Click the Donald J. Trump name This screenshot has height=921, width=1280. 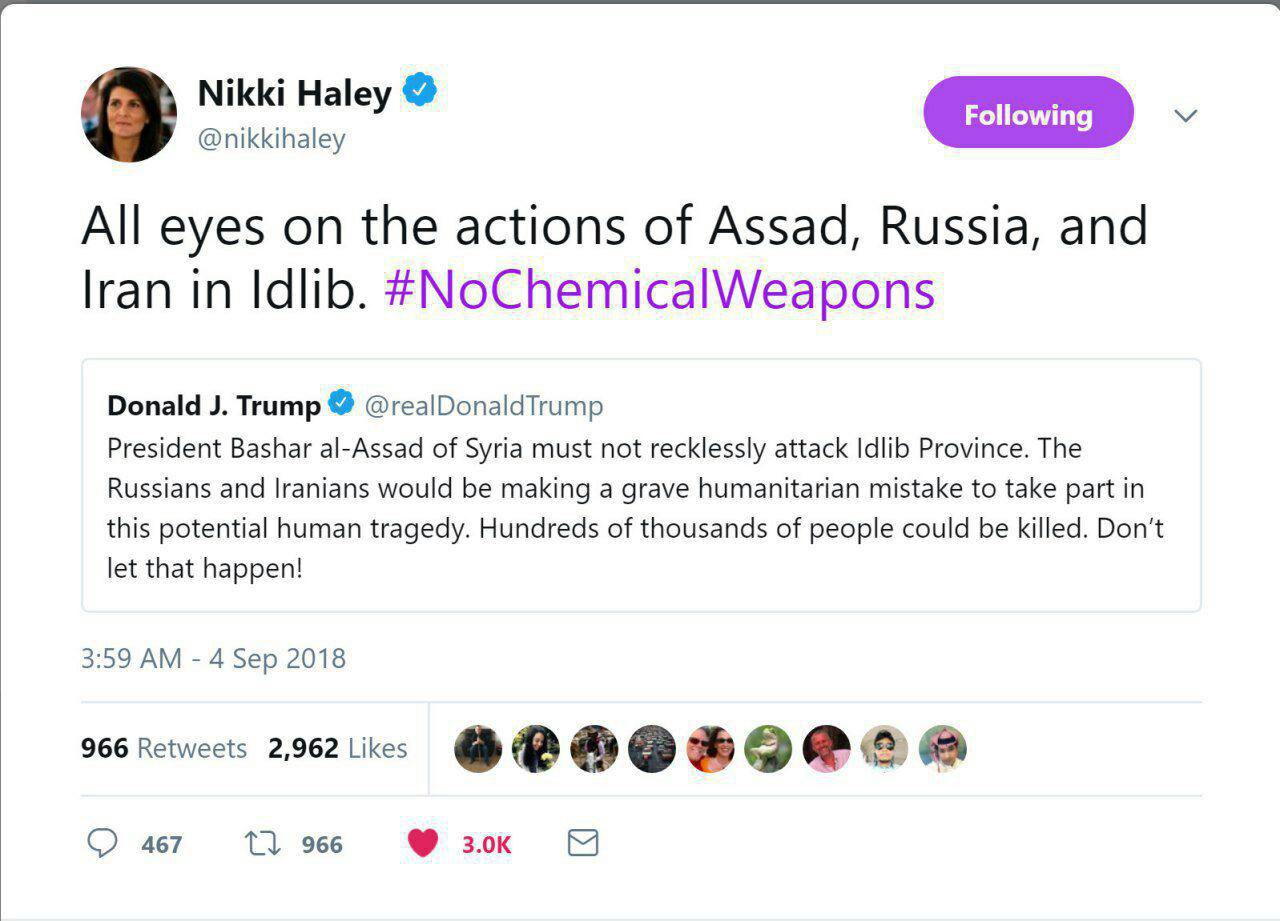click(214, 406)
